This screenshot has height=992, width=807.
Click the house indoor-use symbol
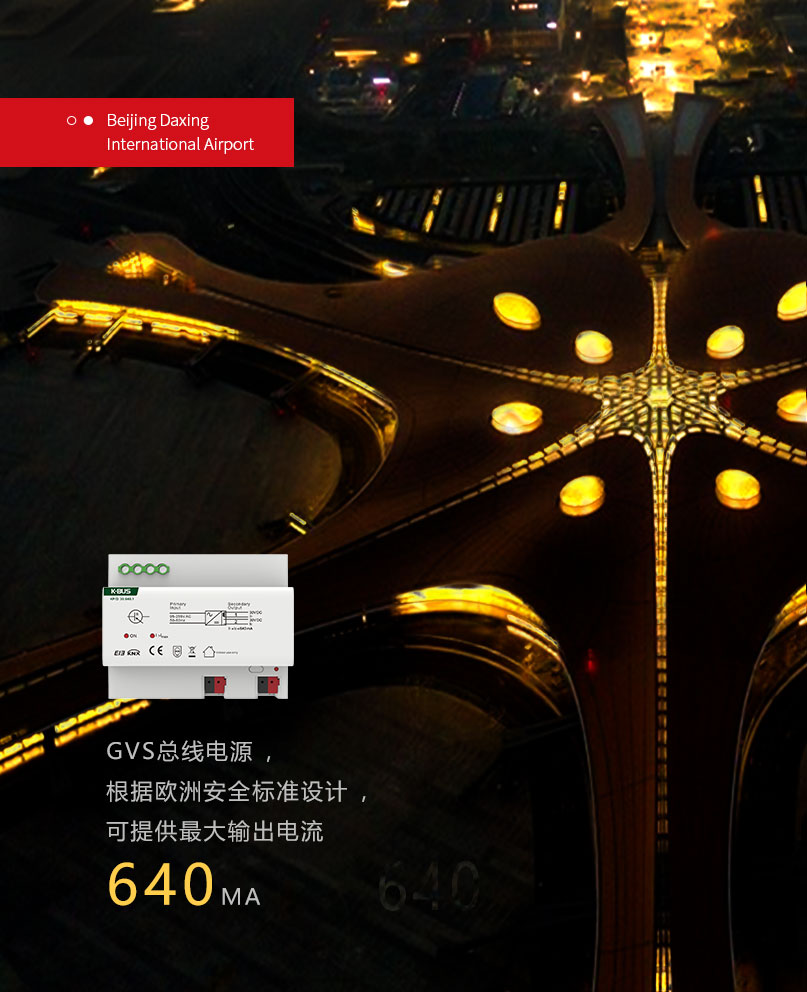tap(209, 652)
